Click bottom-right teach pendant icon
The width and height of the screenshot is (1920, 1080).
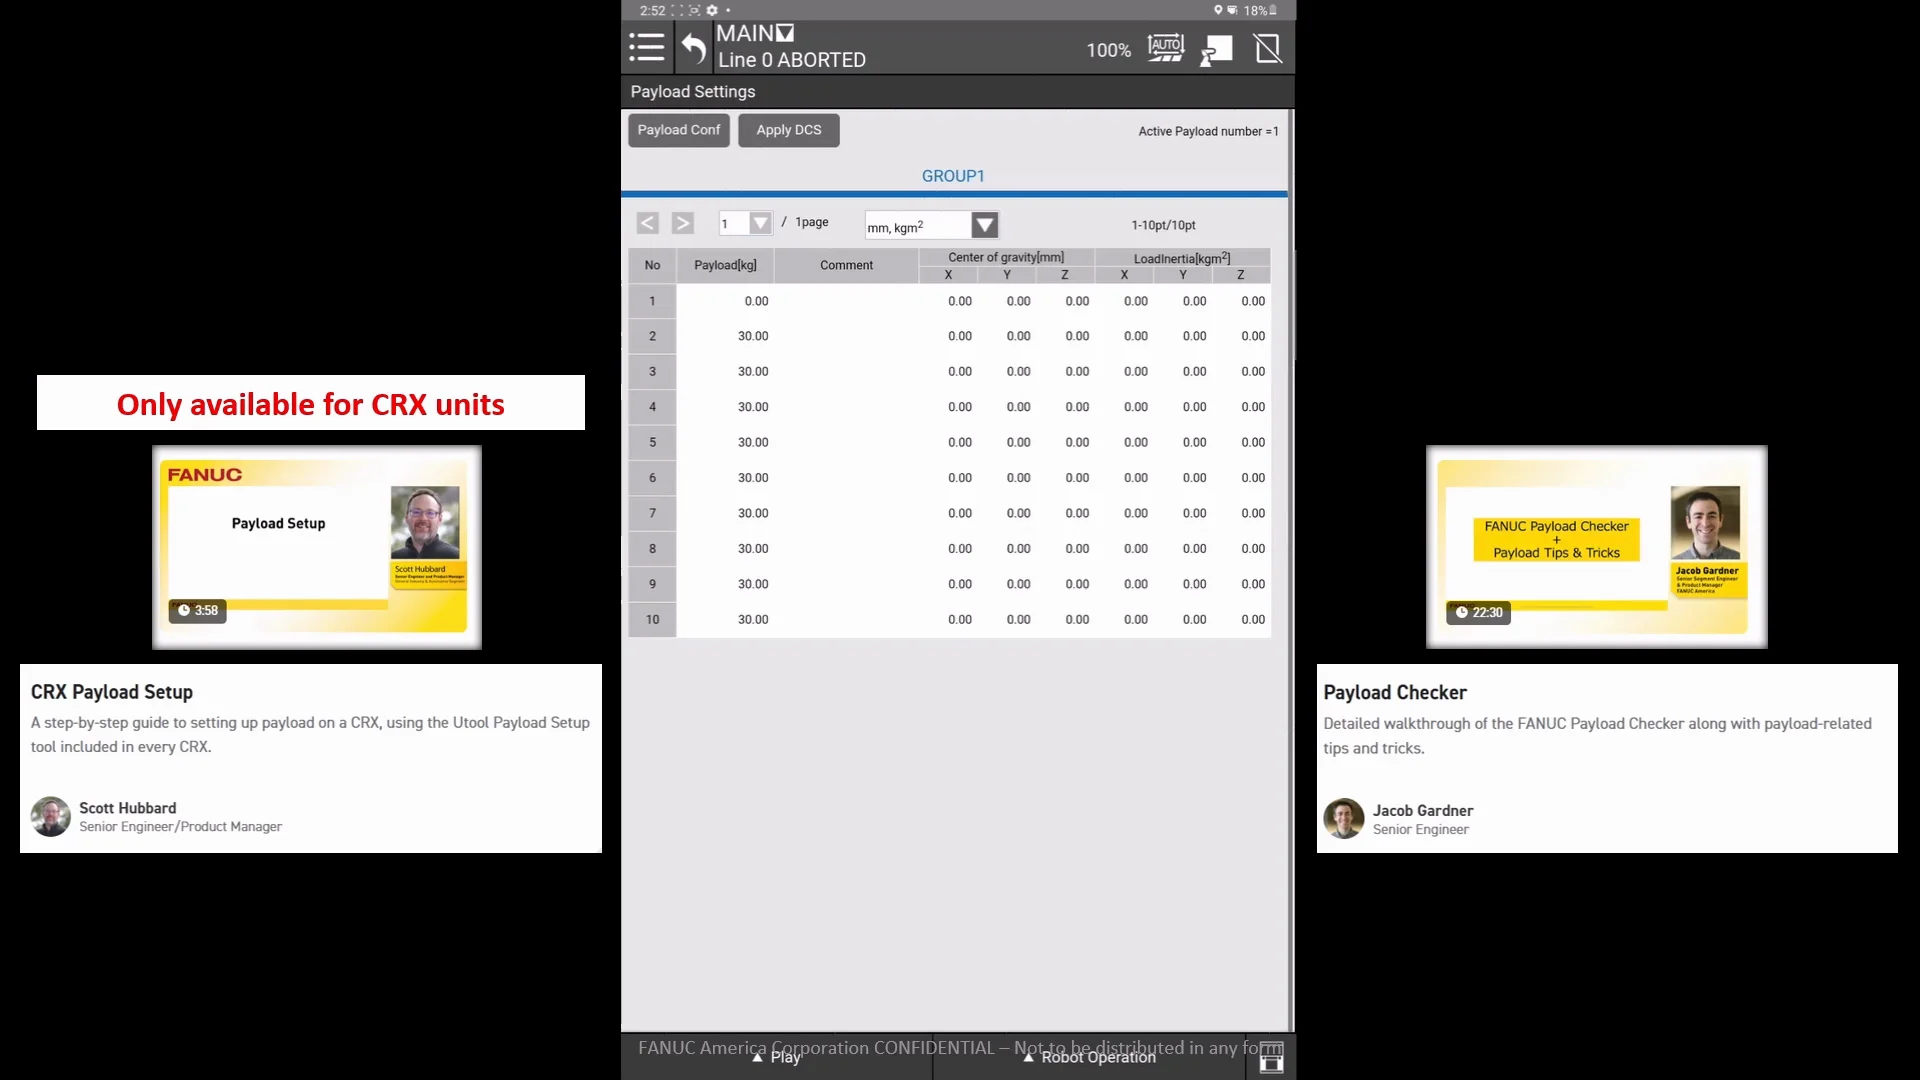coord(1270,1057)
